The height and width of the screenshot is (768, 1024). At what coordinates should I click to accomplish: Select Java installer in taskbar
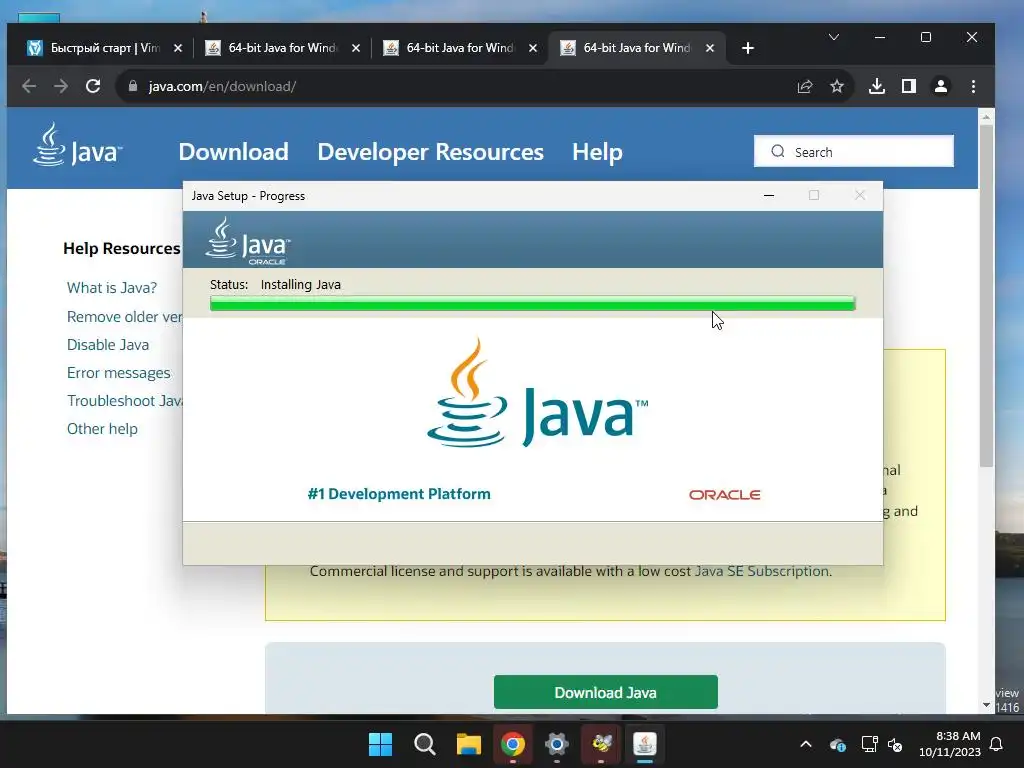pyautogui.click(x=645, y=744)
